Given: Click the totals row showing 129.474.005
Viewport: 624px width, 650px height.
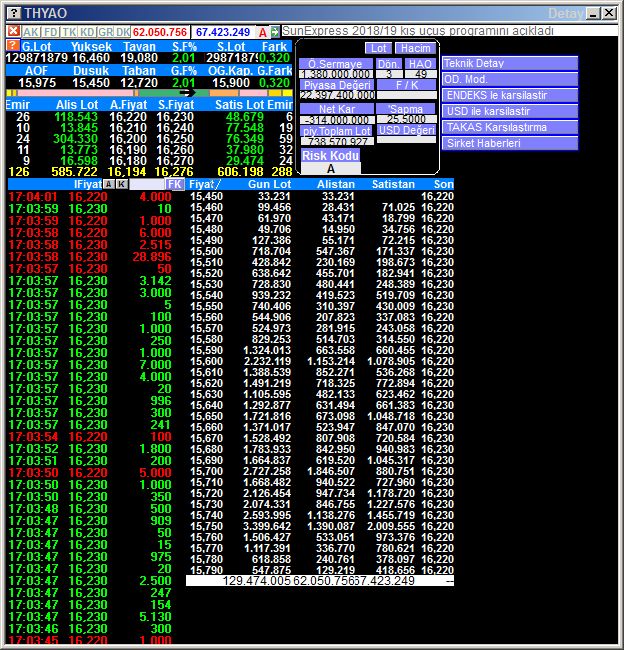Looking at the screenshot, I should 320,581.
